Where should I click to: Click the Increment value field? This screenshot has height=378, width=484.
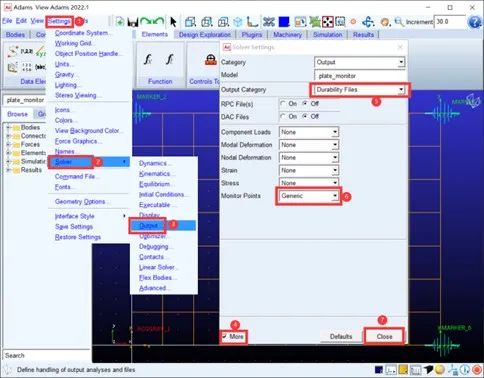(x=449, y=22)
